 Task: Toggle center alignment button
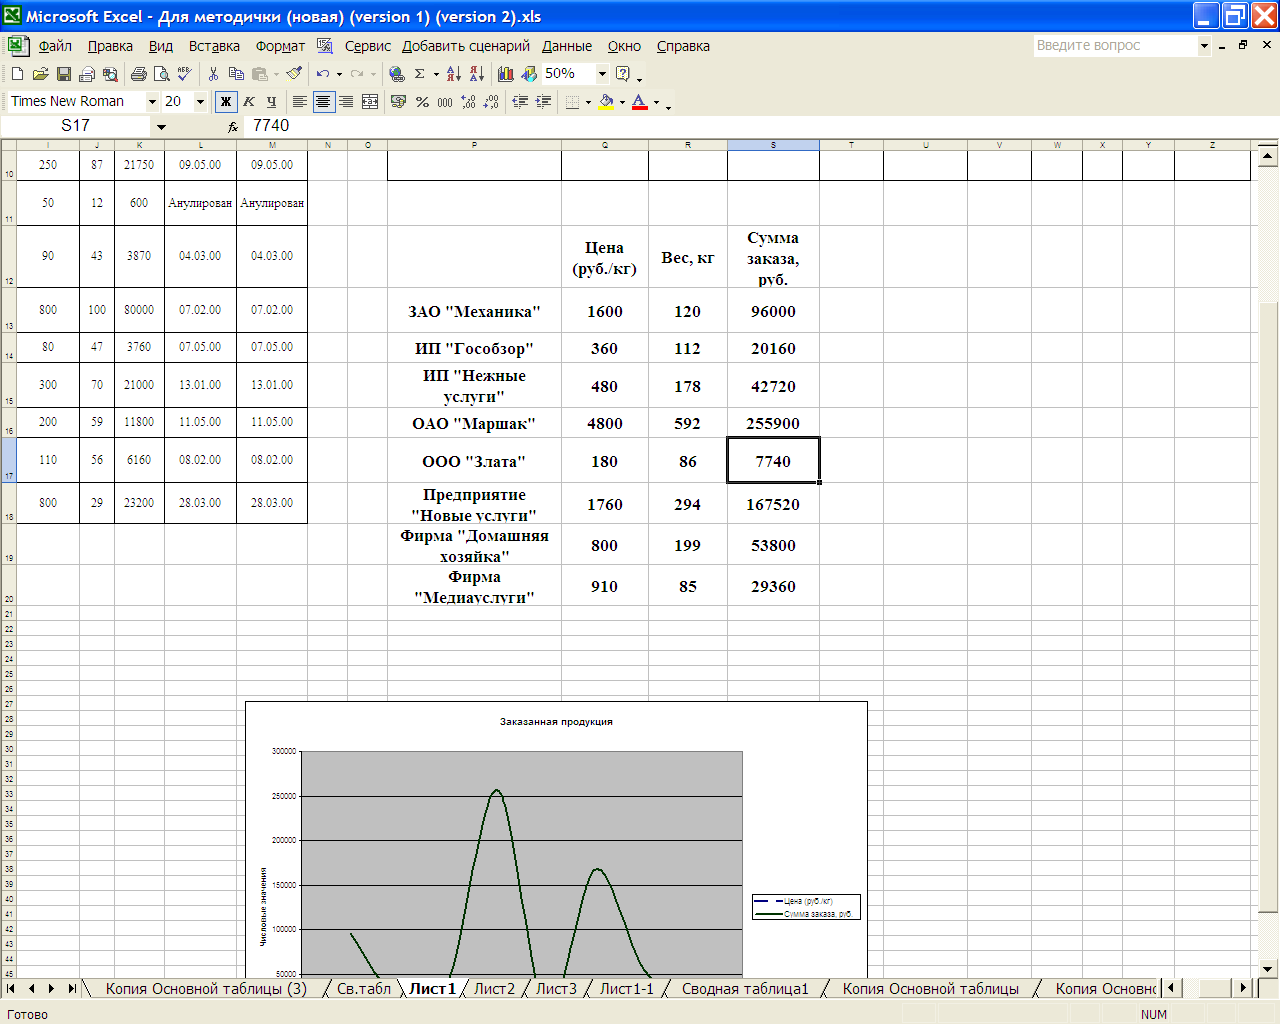[x=323, y=101]
